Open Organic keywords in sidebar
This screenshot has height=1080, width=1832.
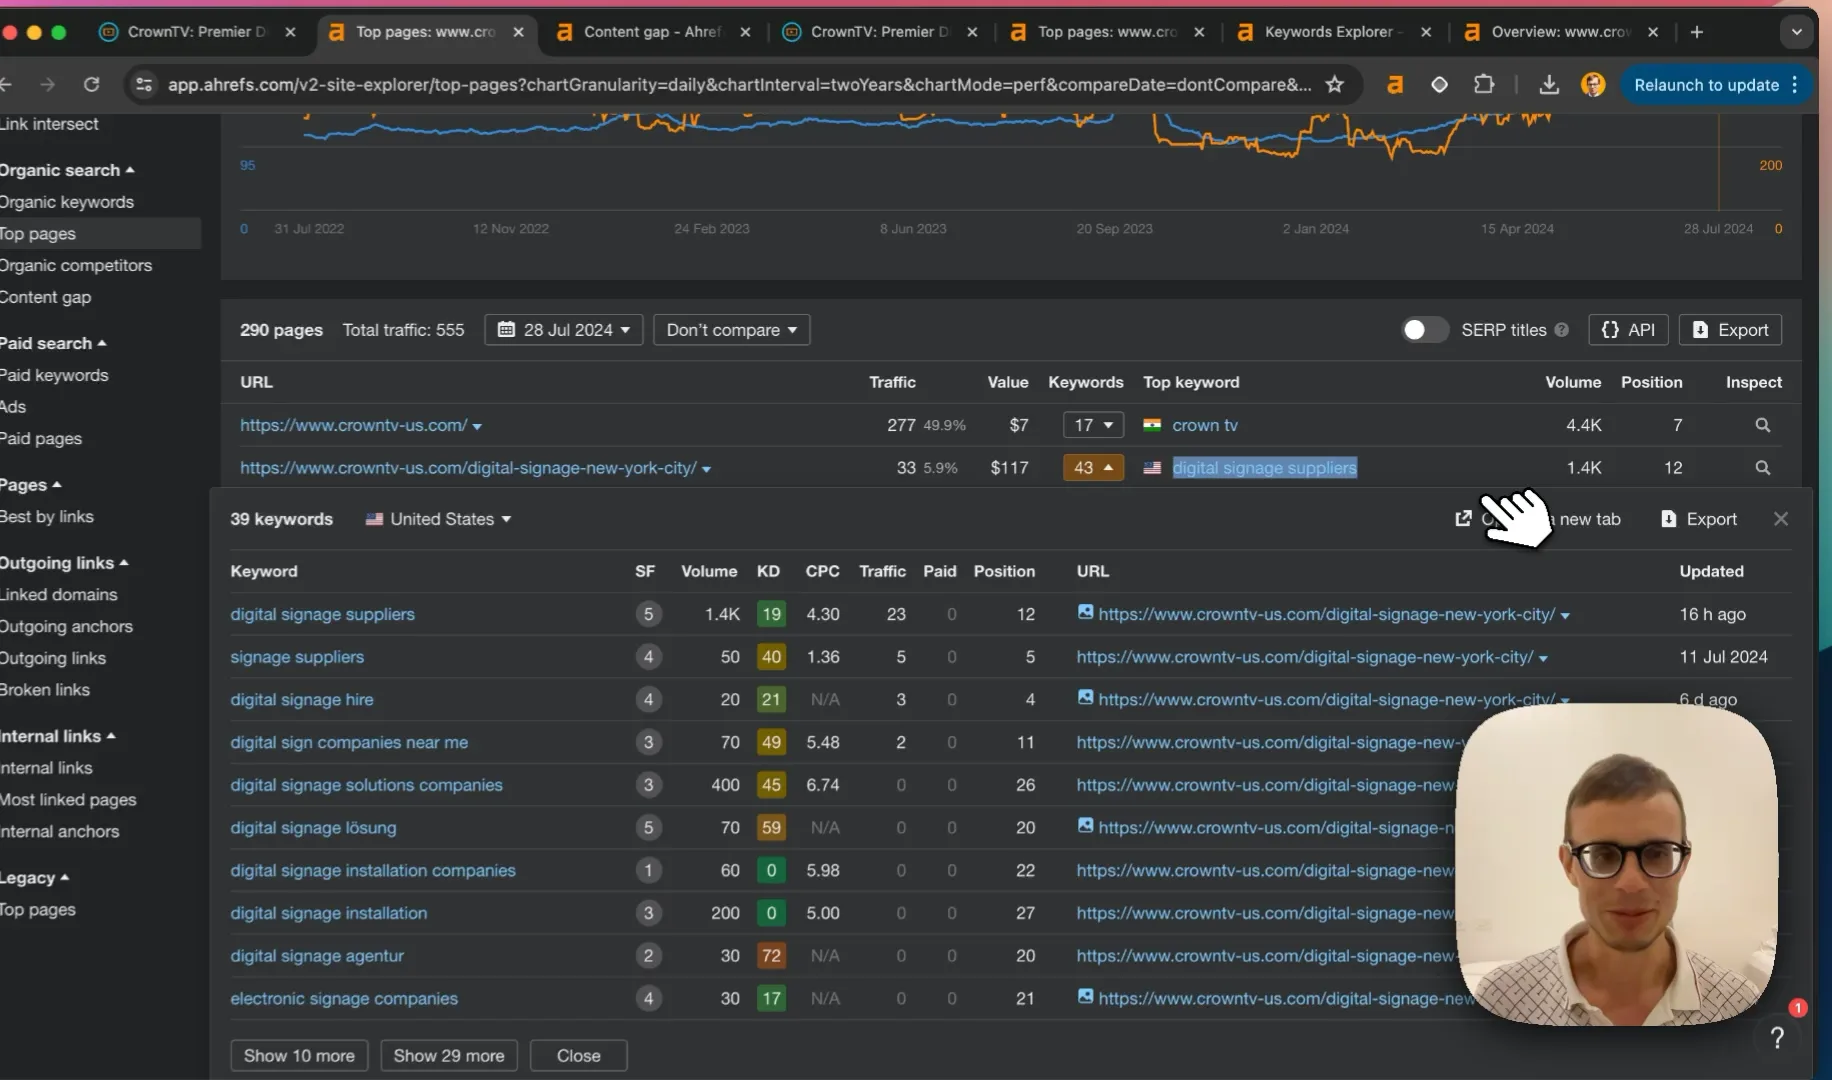67,202
